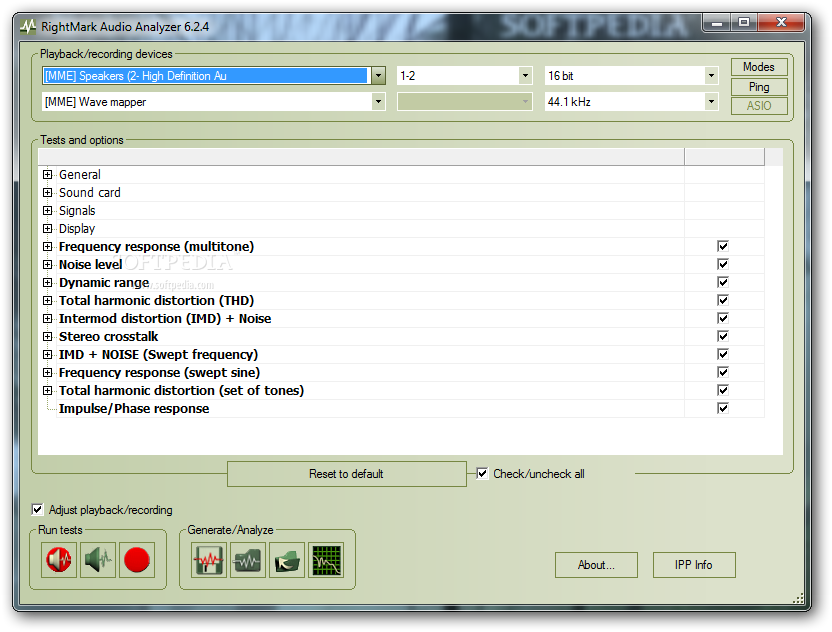832x632 pixels.
Task: Toggle IMD + NOISE (Swept frequency) checkbox
Action: (723, 354)
